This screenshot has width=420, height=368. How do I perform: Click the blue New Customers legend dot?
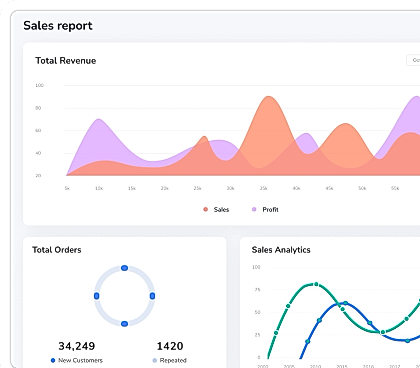pos(53,360)
